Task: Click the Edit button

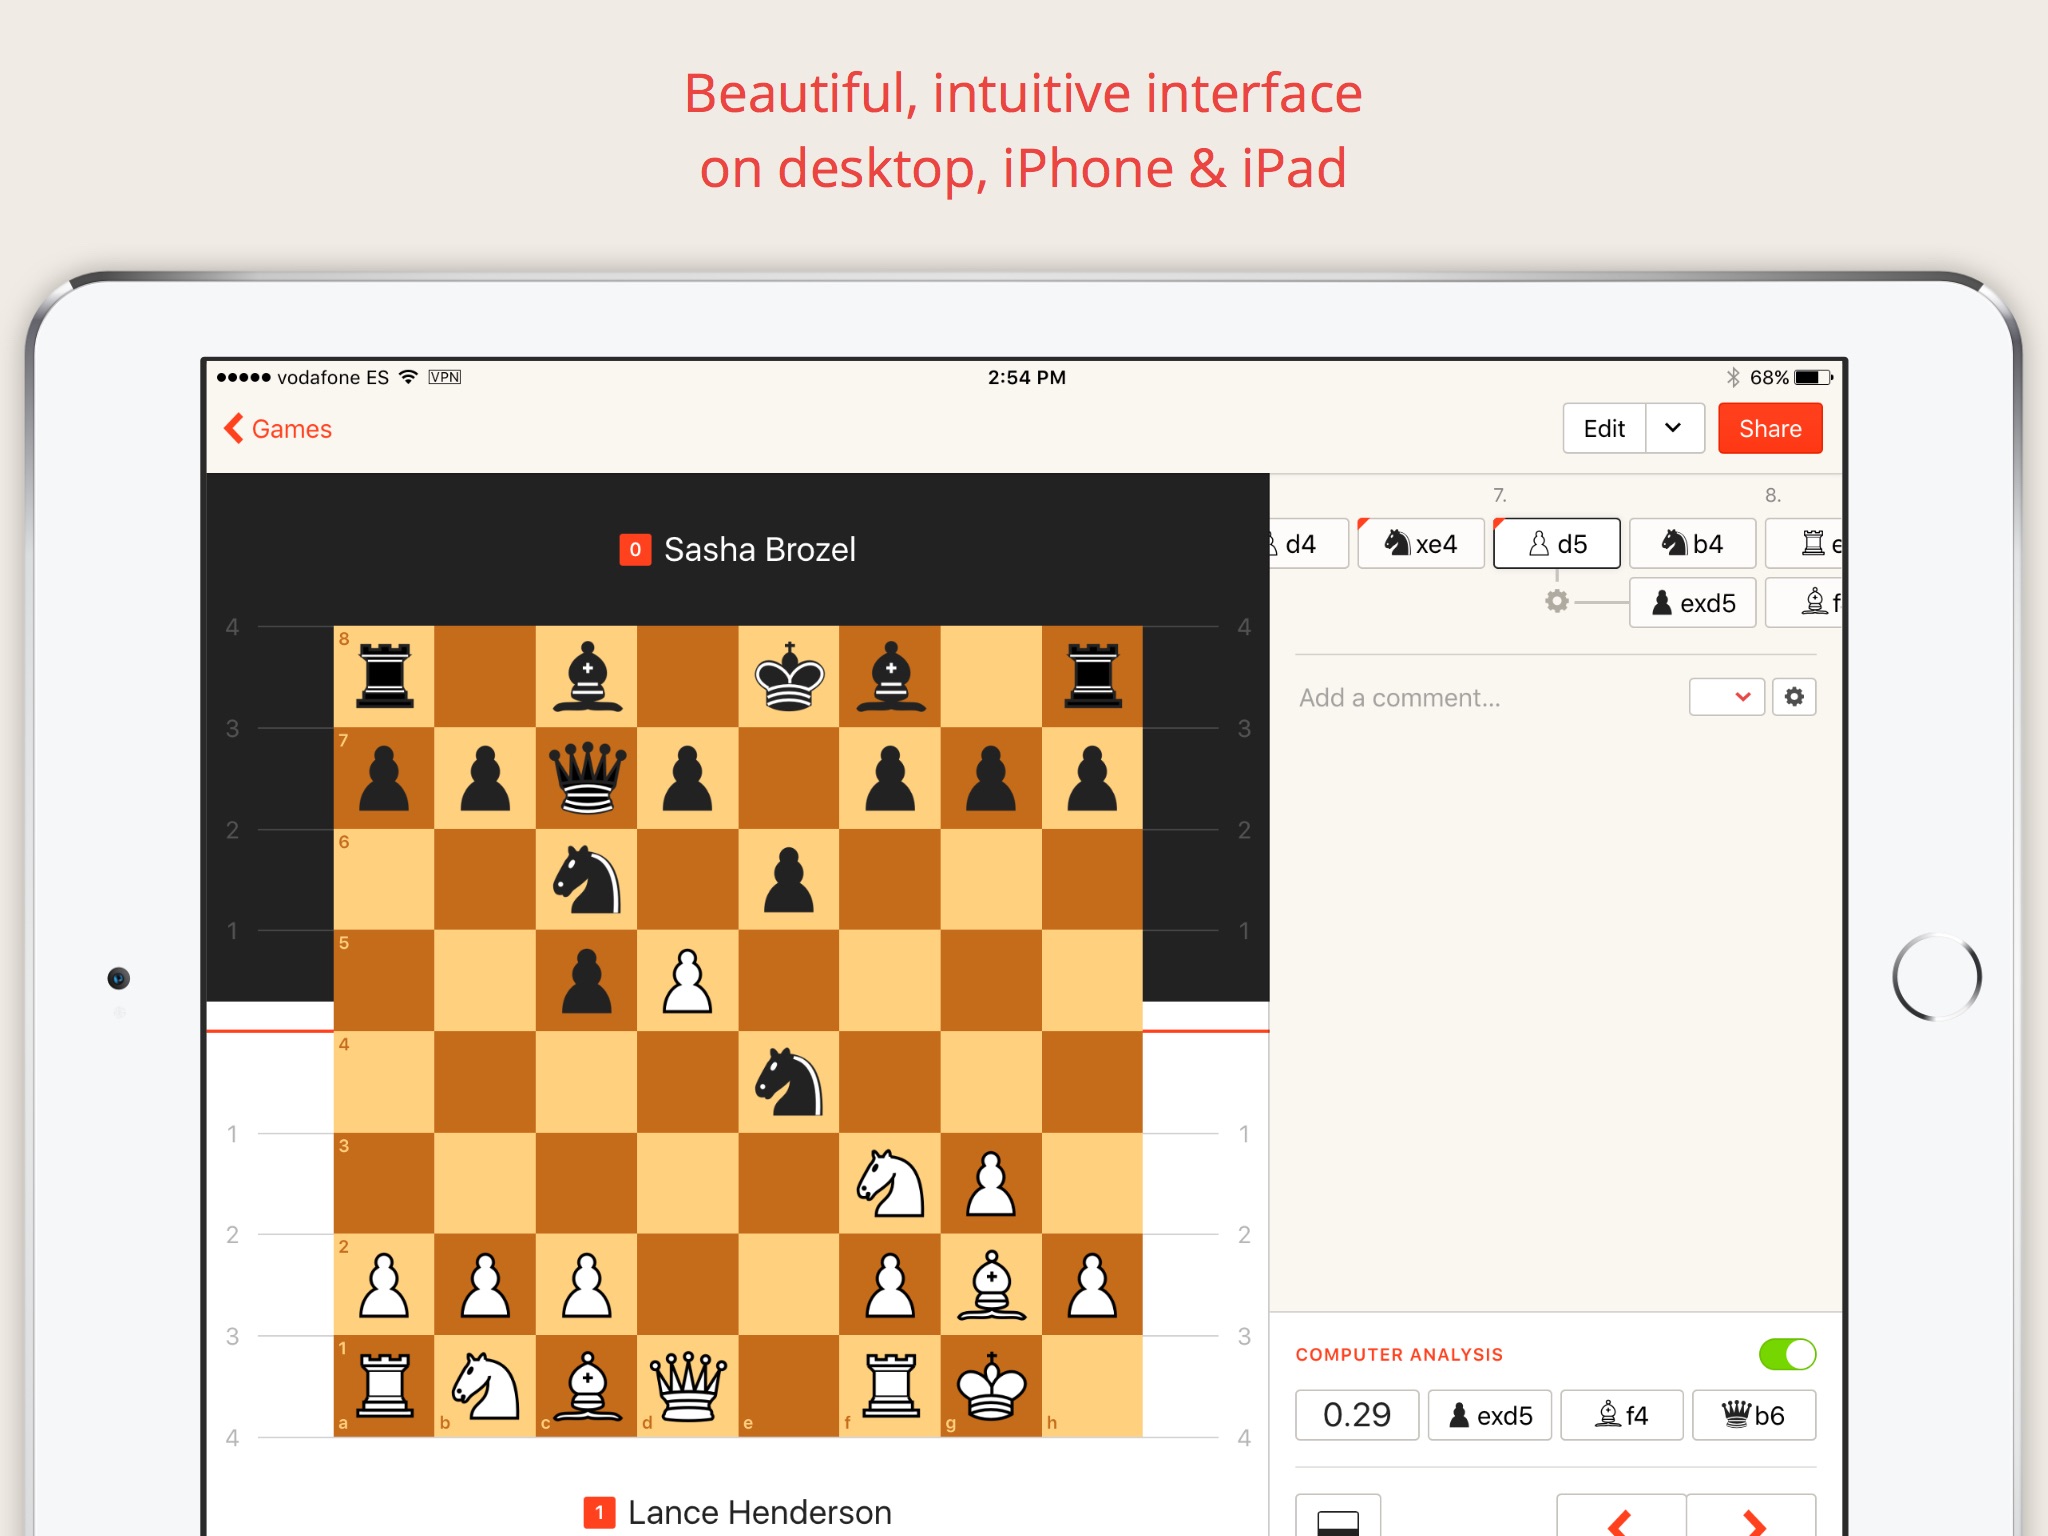Action: point(1604,428)
